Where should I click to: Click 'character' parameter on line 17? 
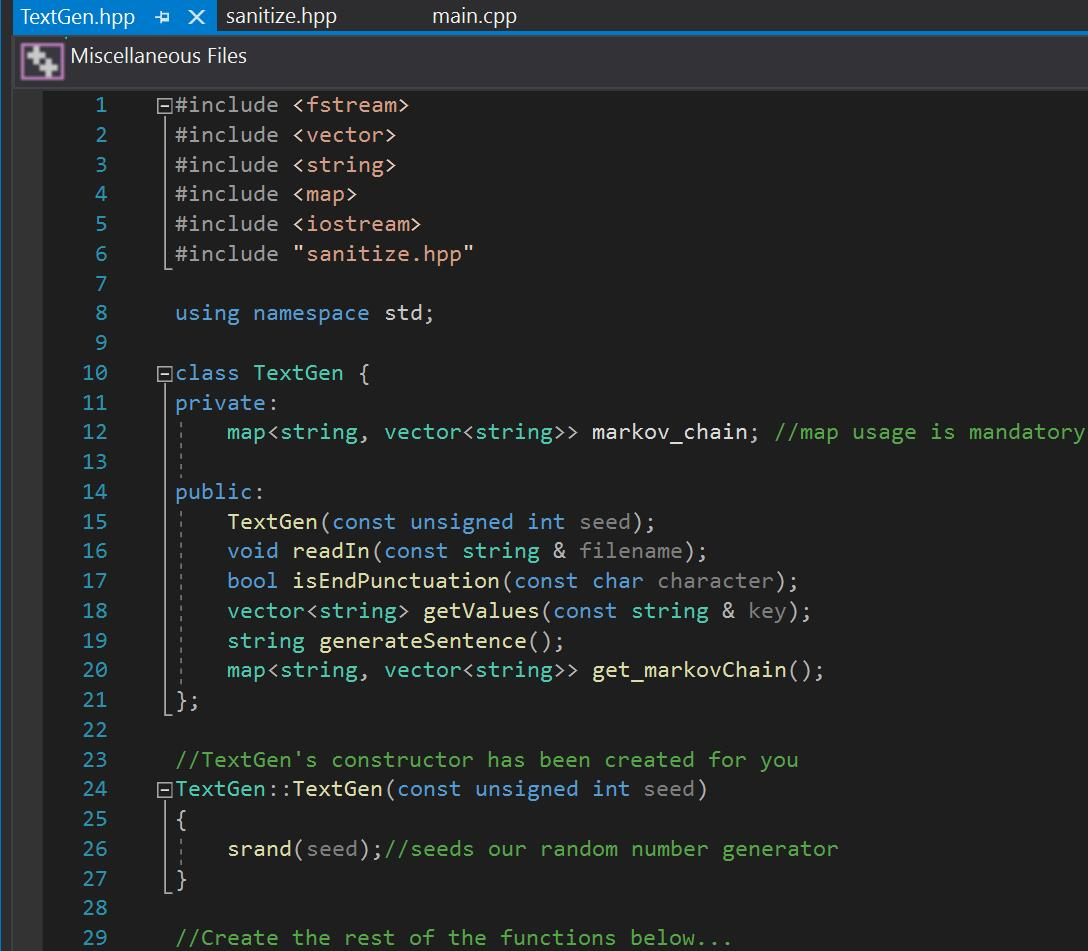coord(715,581)
